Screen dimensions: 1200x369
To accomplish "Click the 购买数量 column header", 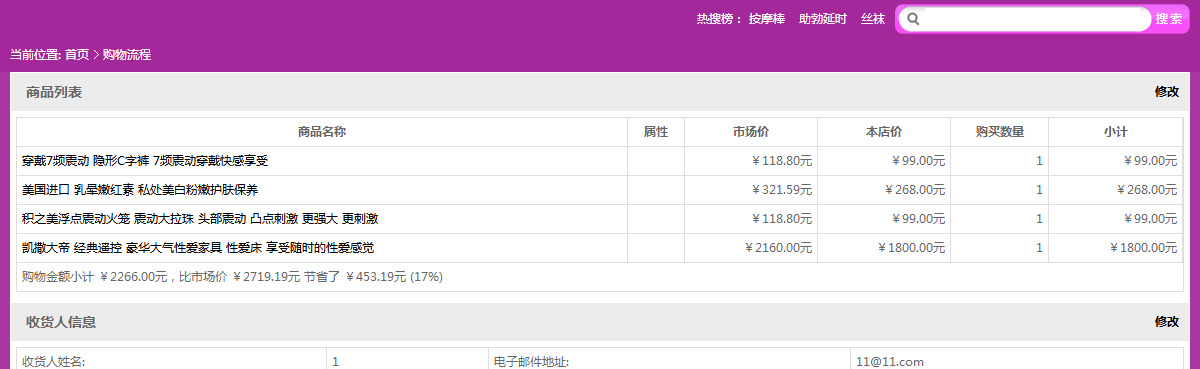I will (999, 132).
